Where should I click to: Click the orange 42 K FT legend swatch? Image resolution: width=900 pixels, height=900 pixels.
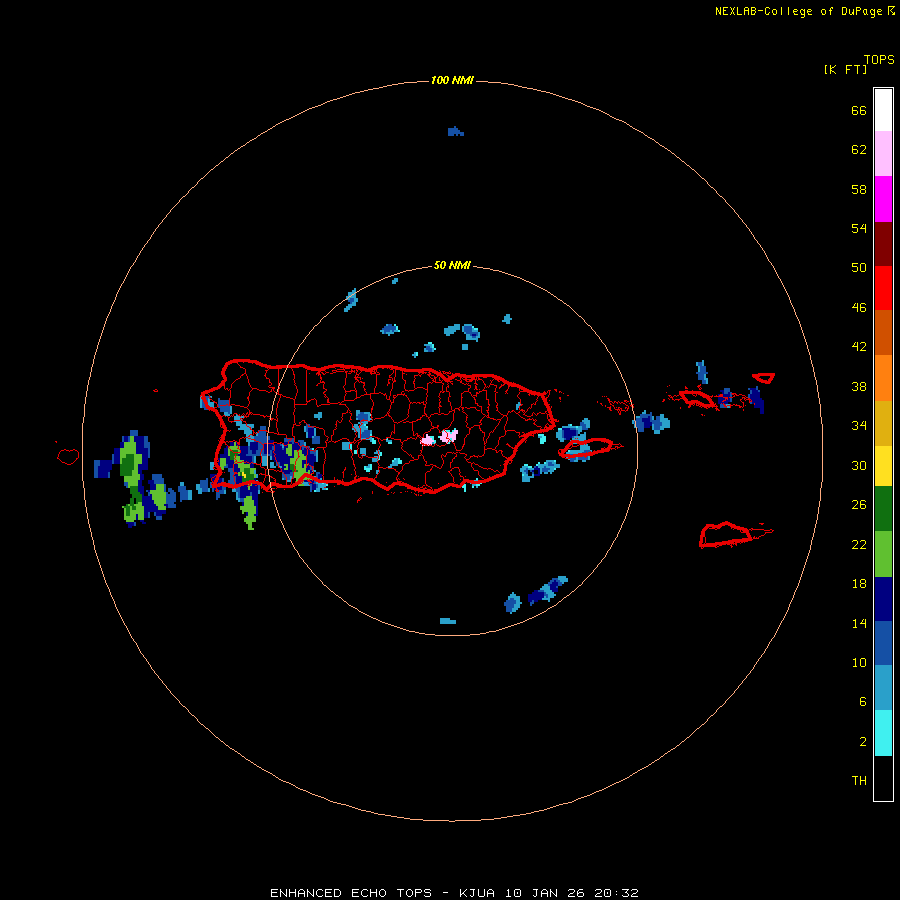(x=883, y=378)
